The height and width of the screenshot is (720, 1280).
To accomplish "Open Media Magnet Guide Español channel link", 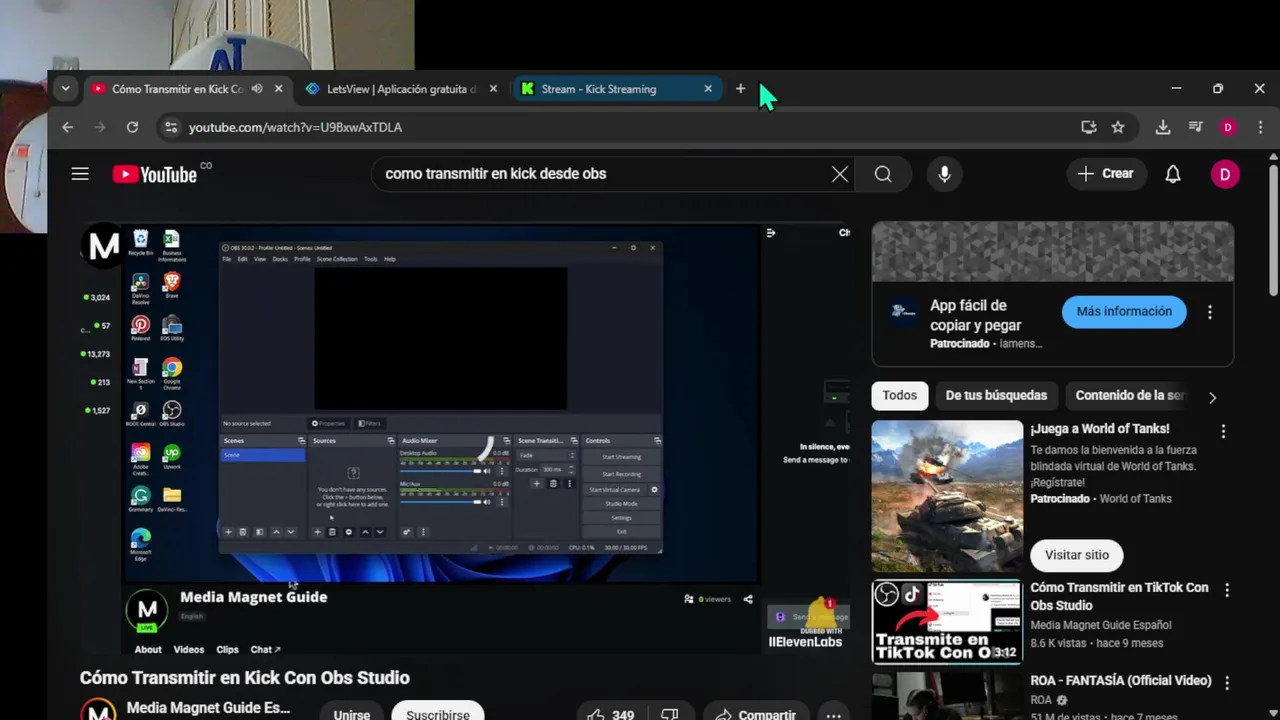I will (x=1101, y=625).
